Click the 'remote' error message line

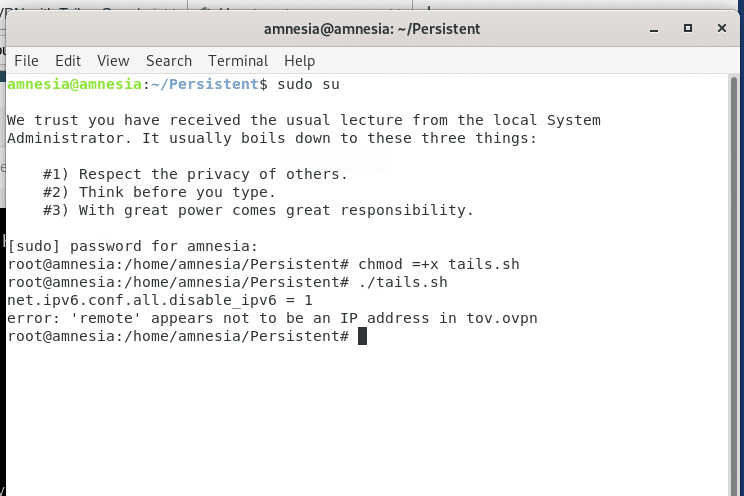click(x=272, y=318)
